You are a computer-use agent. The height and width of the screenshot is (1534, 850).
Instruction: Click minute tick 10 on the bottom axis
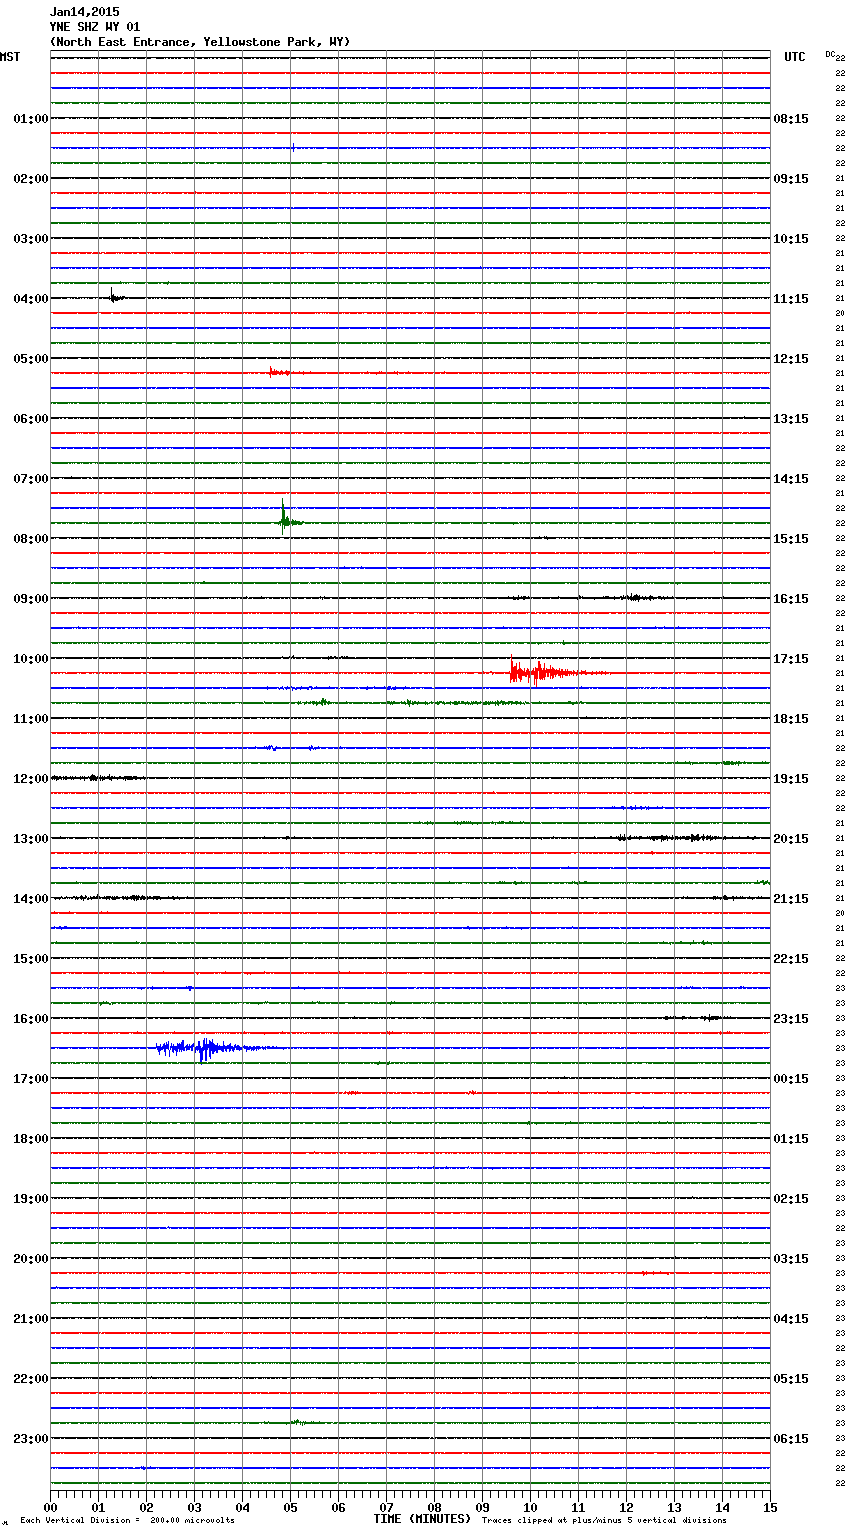coord(530,1507)
